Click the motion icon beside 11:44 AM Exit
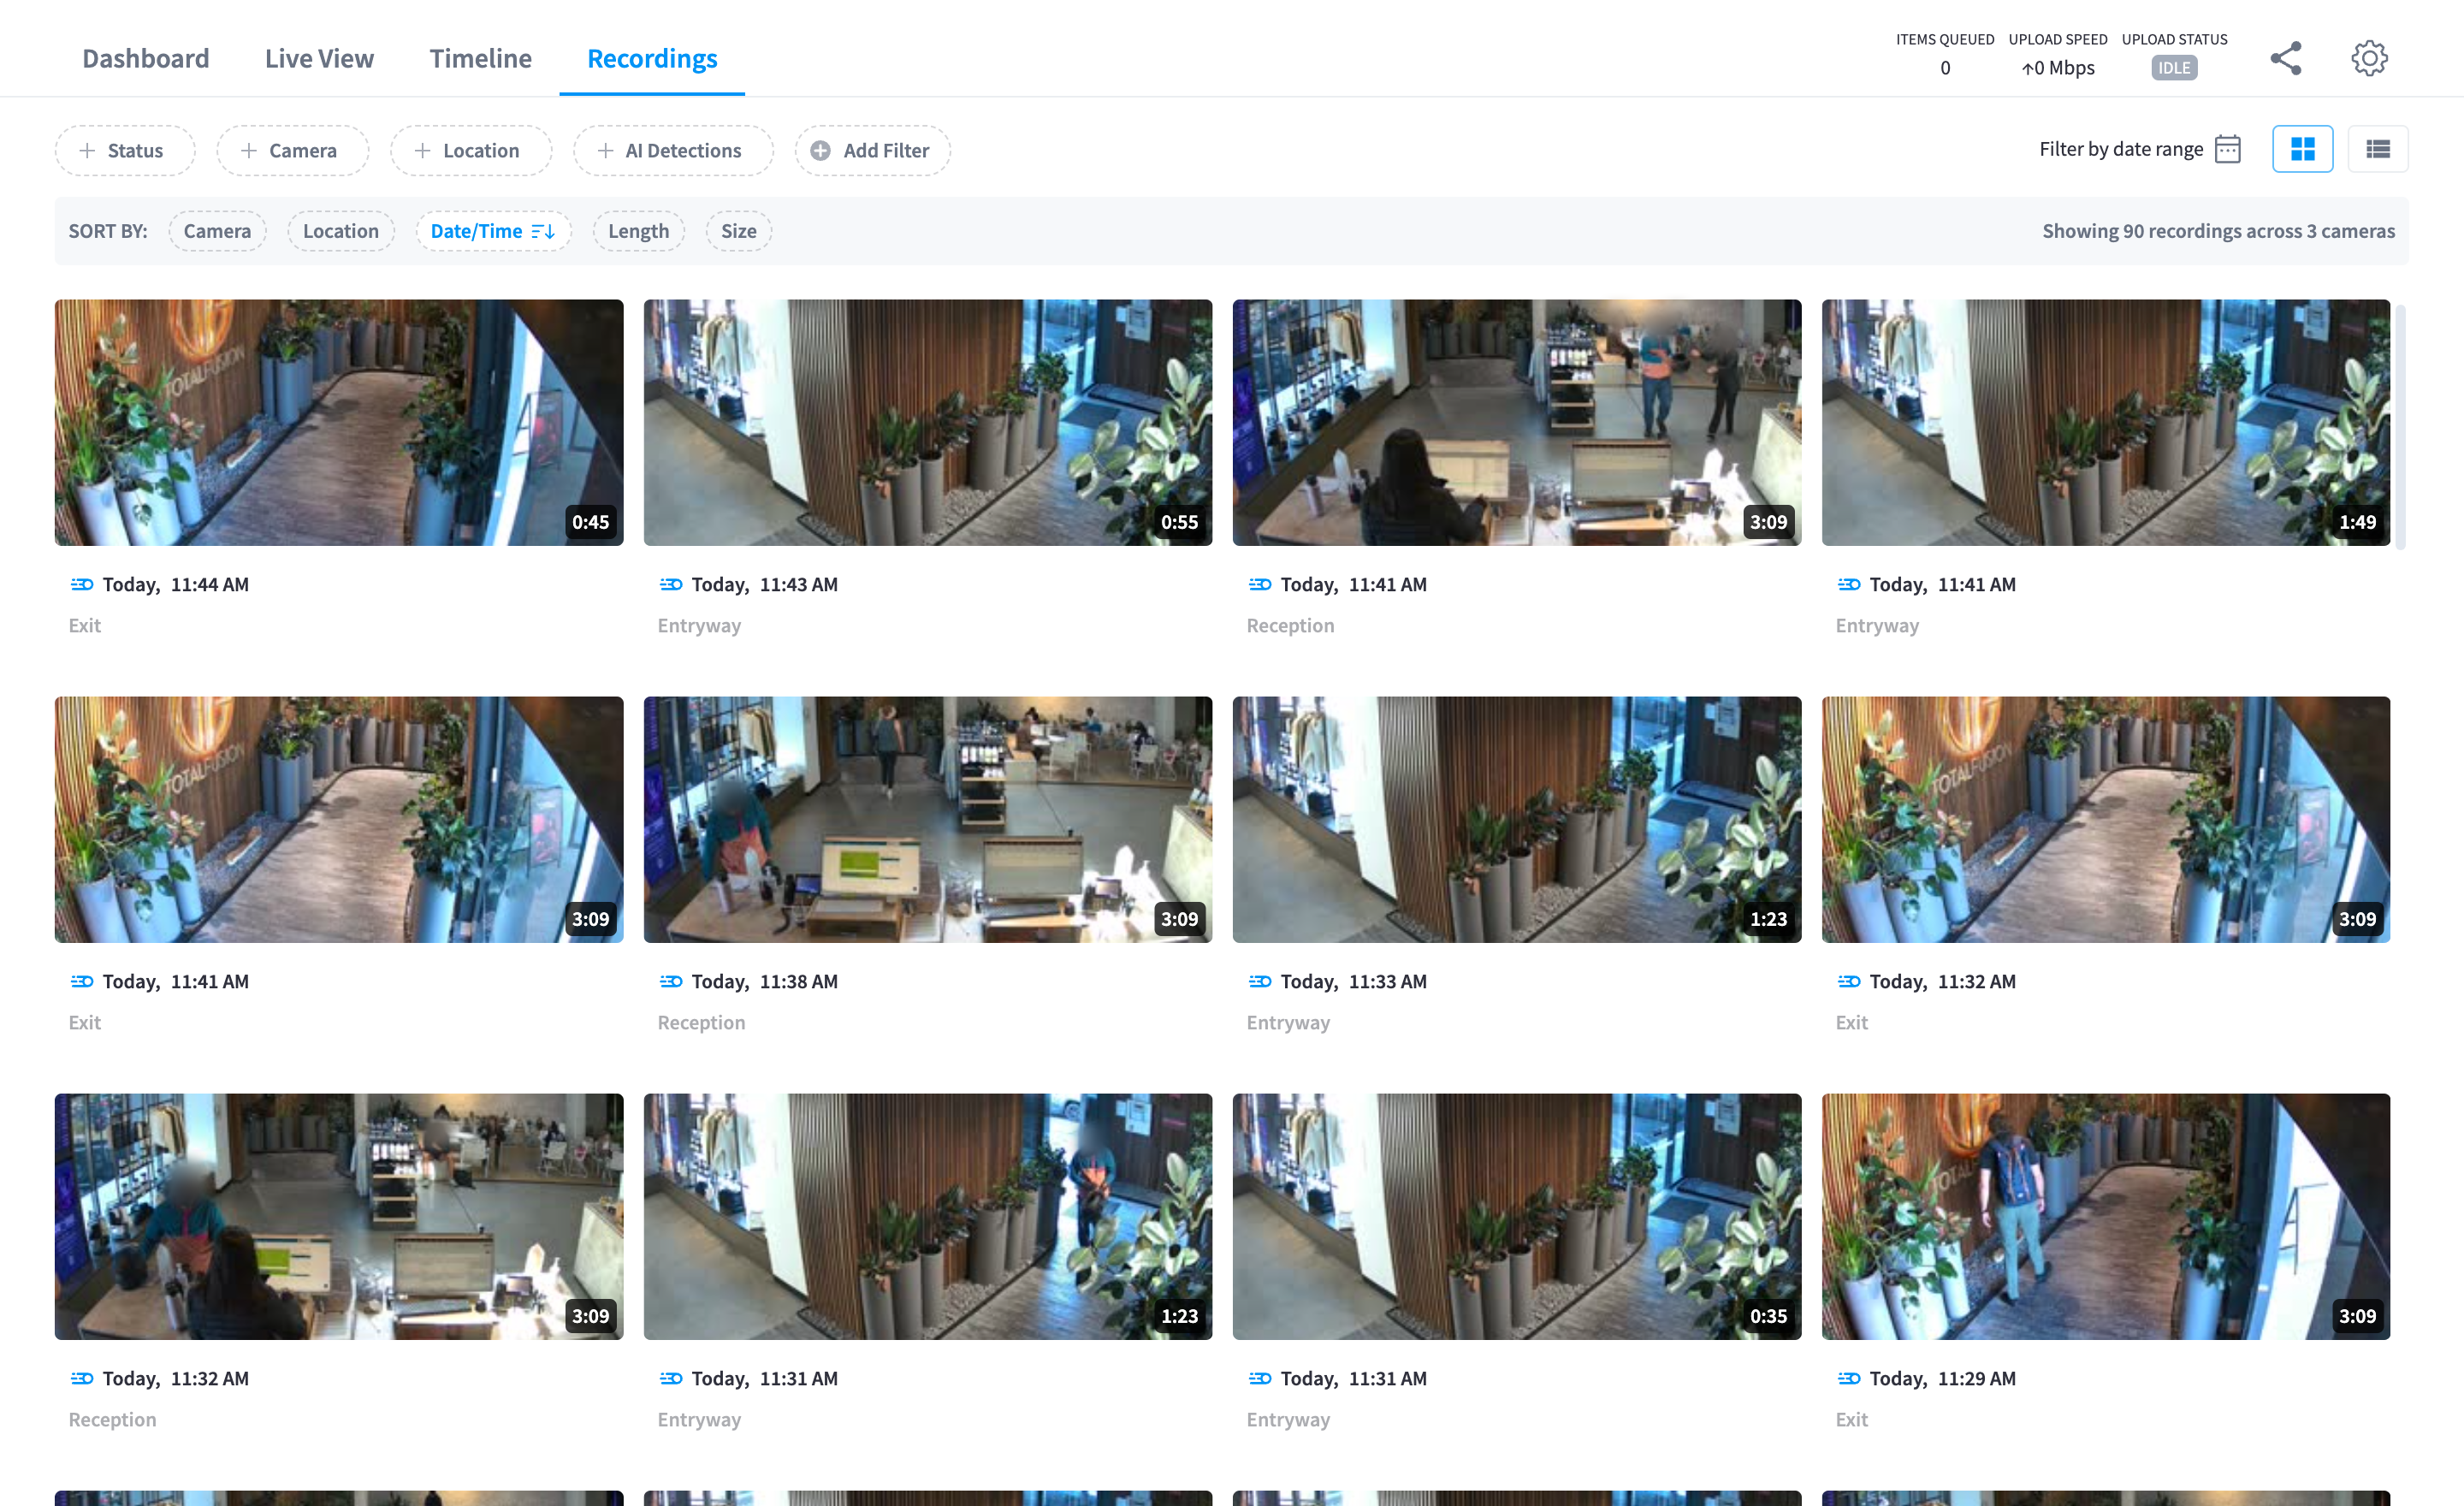The width and height of the screenshot is (2464, 1506). 82,584
